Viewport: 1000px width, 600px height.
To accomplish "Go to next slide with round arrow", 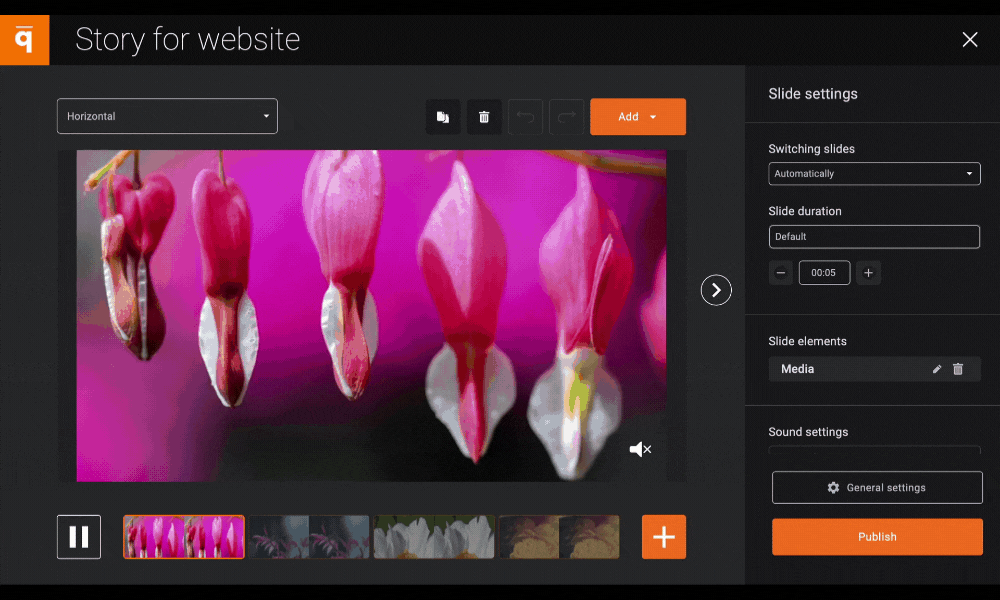I will (x=716, y=290).
